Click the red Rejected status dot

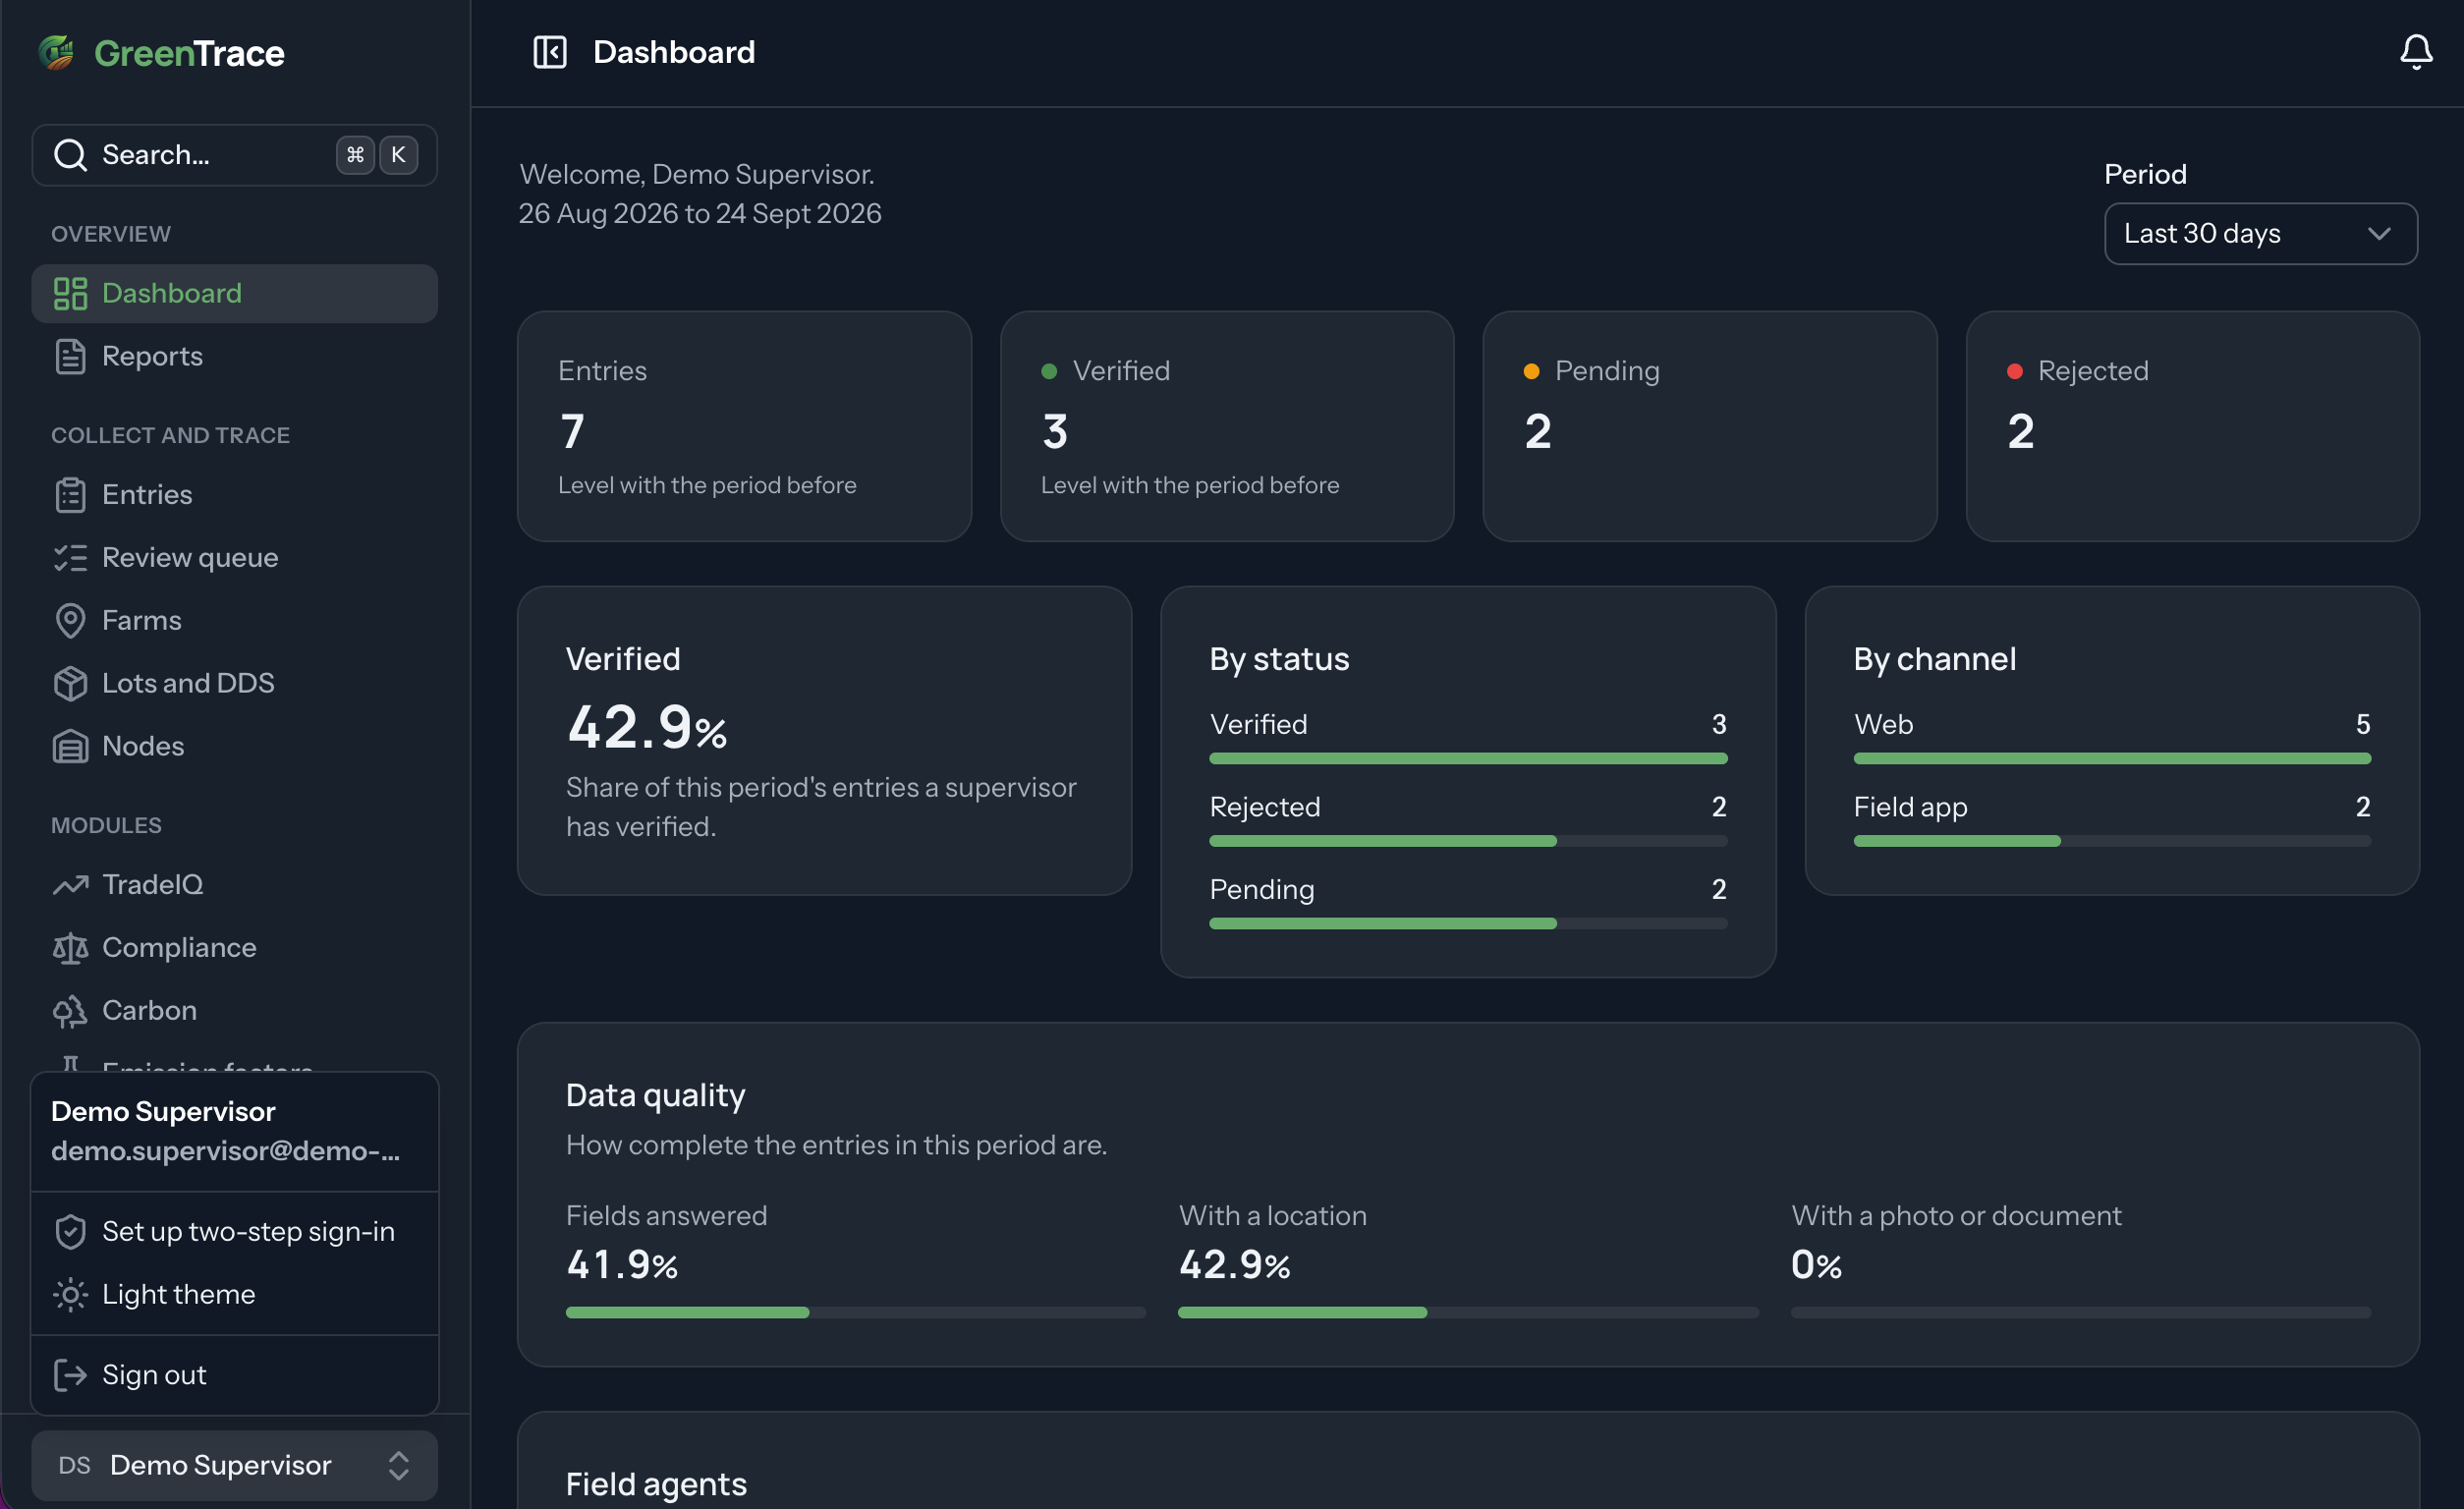click(2015, 372)
